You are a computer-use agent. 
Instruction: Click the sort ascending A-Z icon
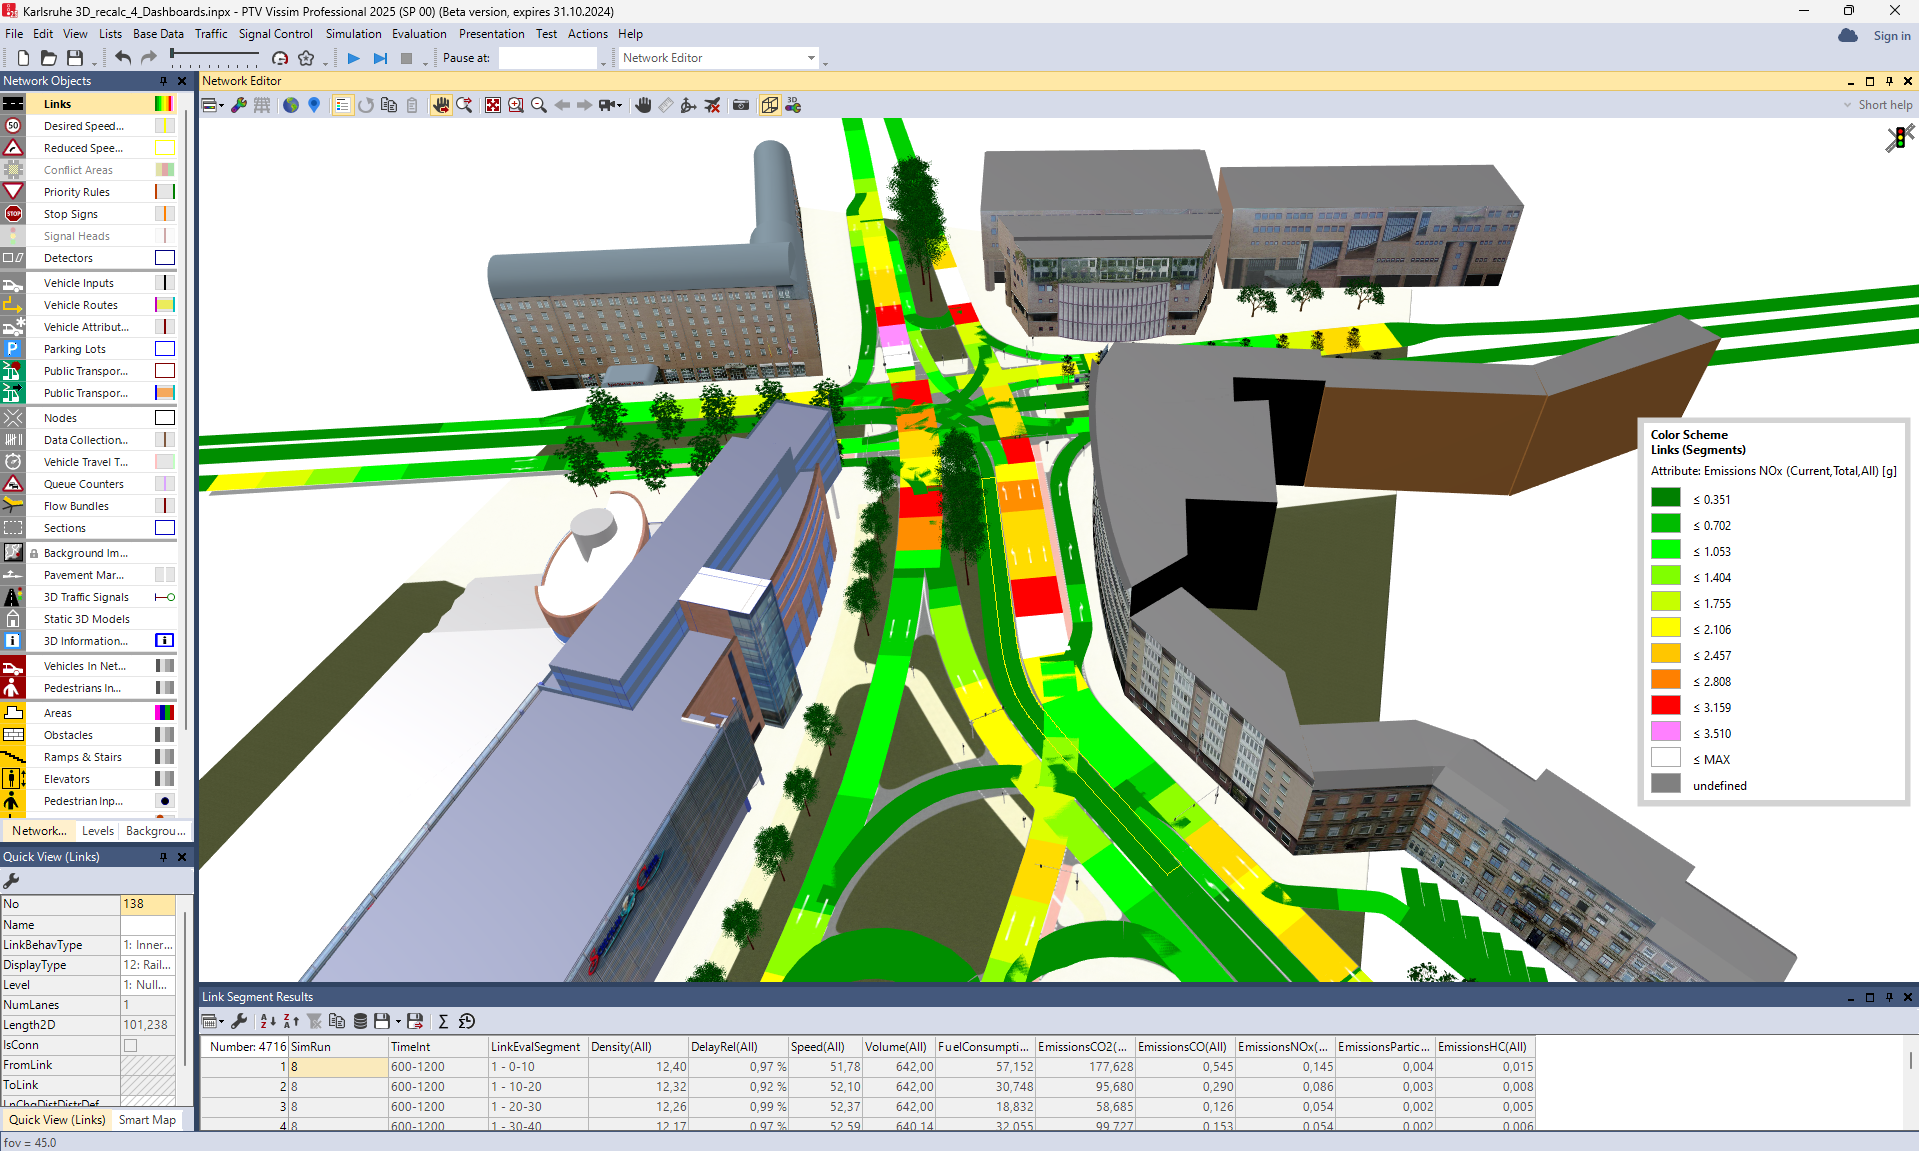pos(267,1021)
